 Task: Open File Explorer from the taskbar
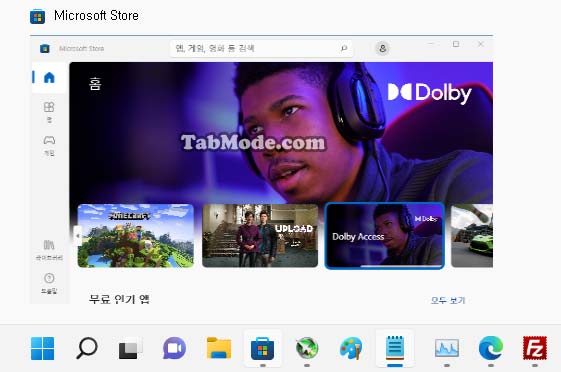219,348
